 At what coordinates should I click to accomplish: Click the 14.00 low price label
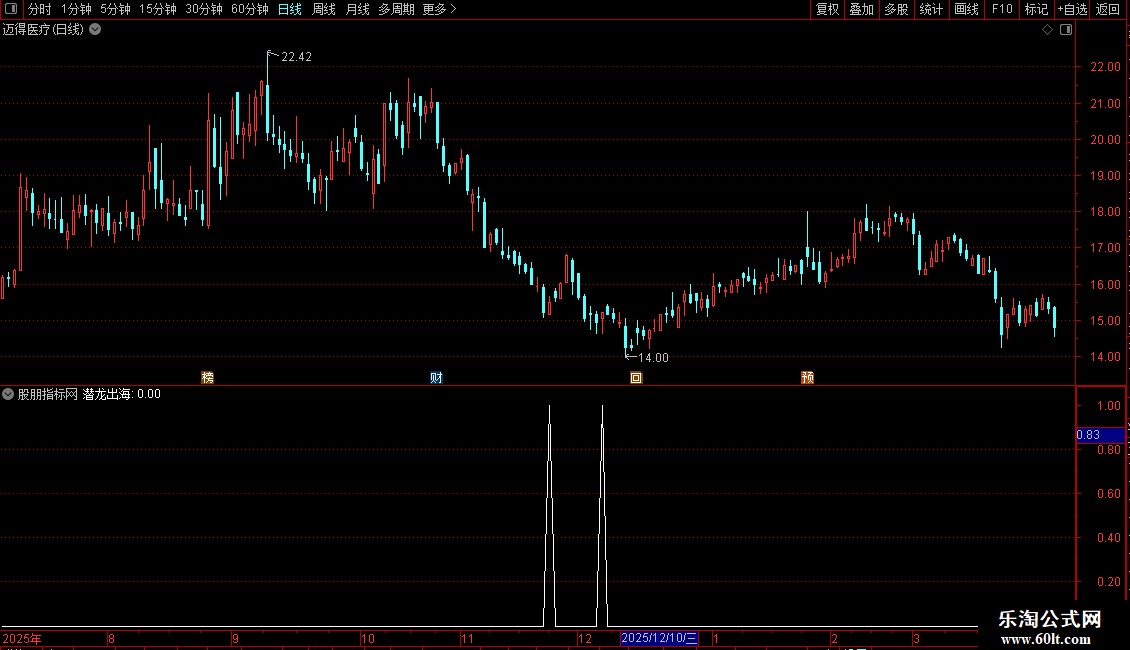tap(653, 357)
